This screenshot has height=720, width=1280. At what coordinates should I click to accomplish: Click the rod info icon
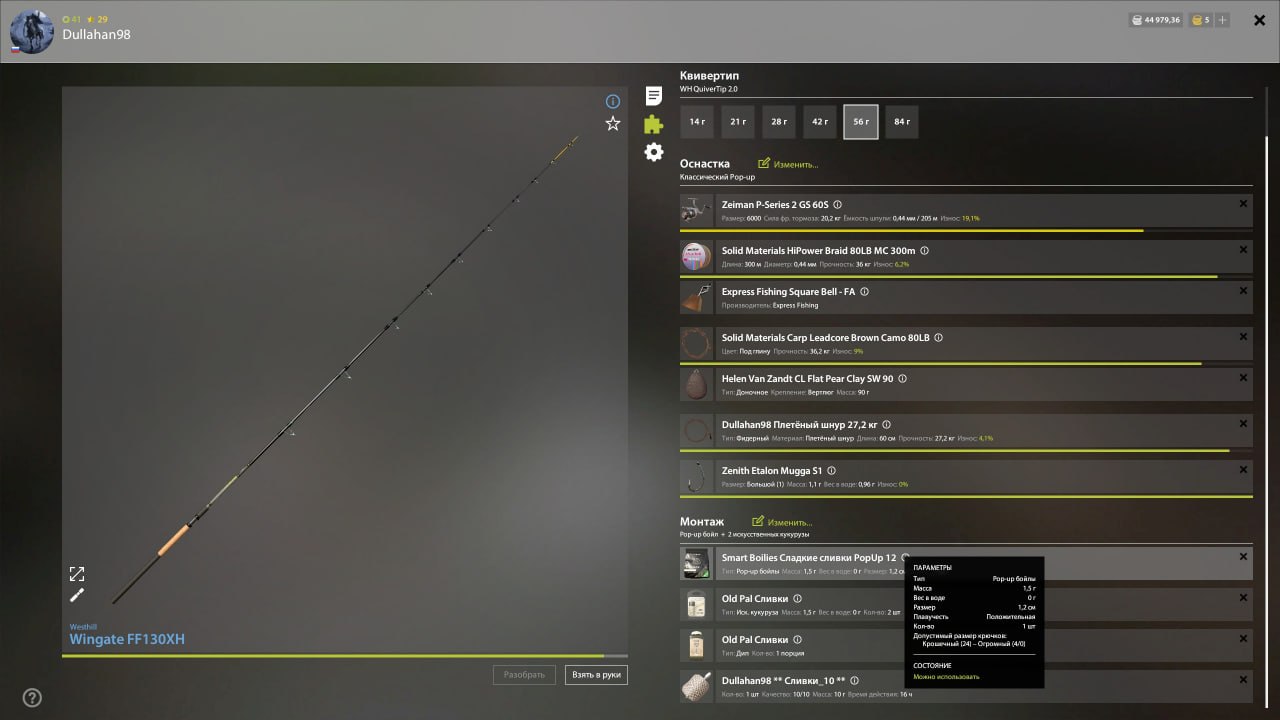(613, 101)
